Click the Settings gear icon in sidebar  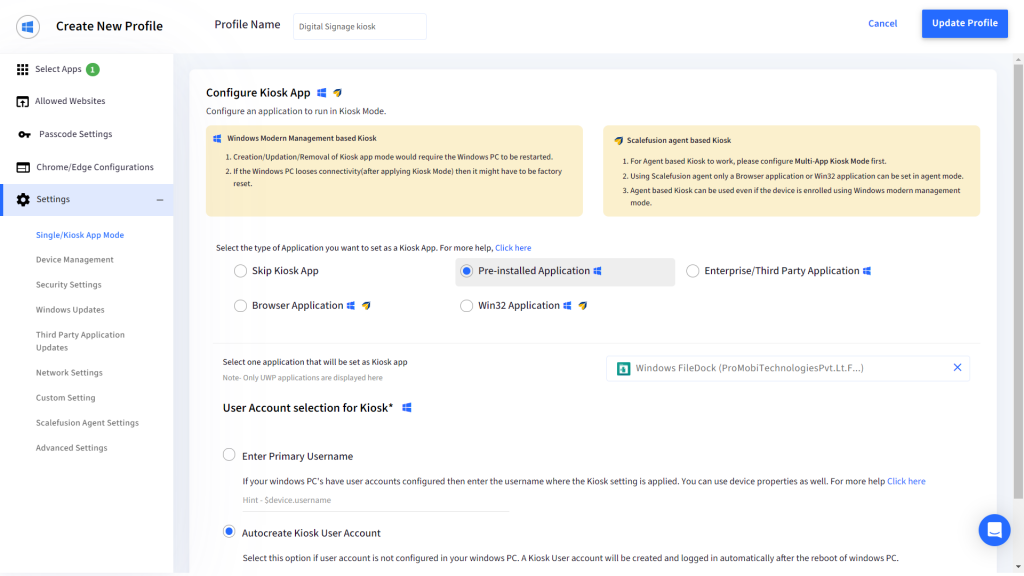click(23, 200)
